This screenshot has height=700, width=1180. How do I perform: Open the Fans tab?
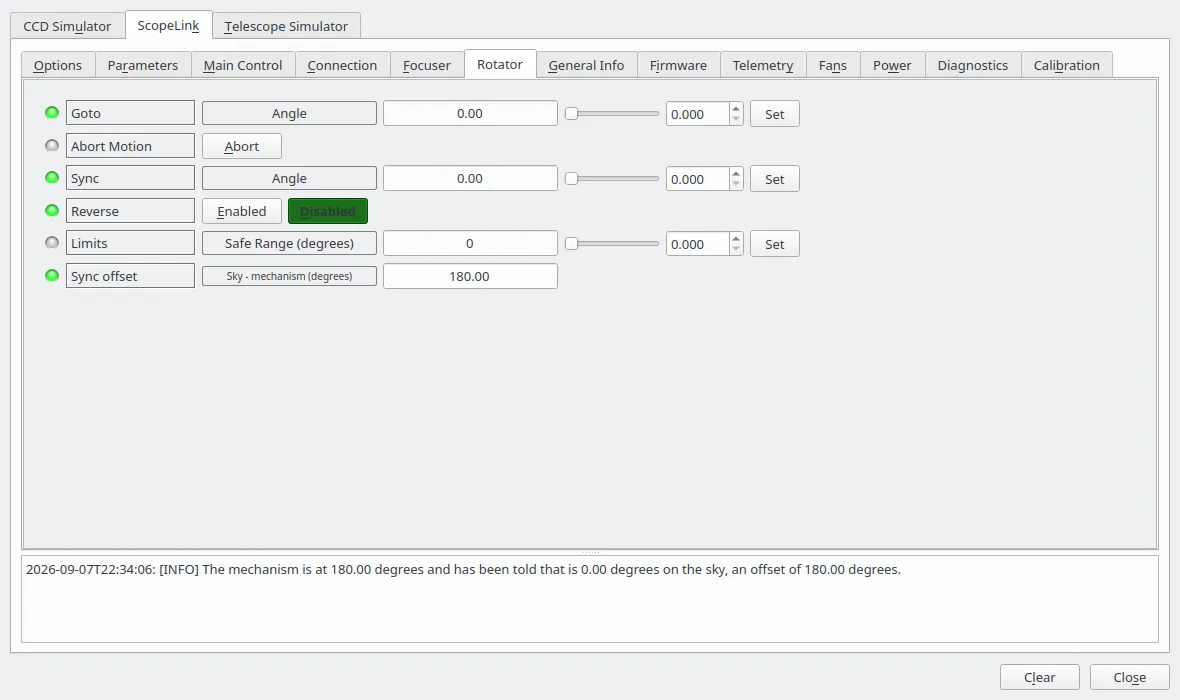(833, 65)
